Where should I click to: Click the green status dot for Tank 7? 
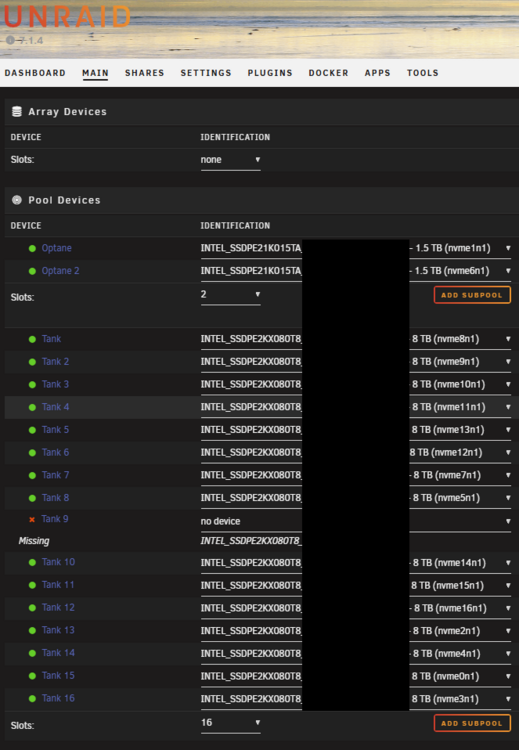tap(32, 475)
